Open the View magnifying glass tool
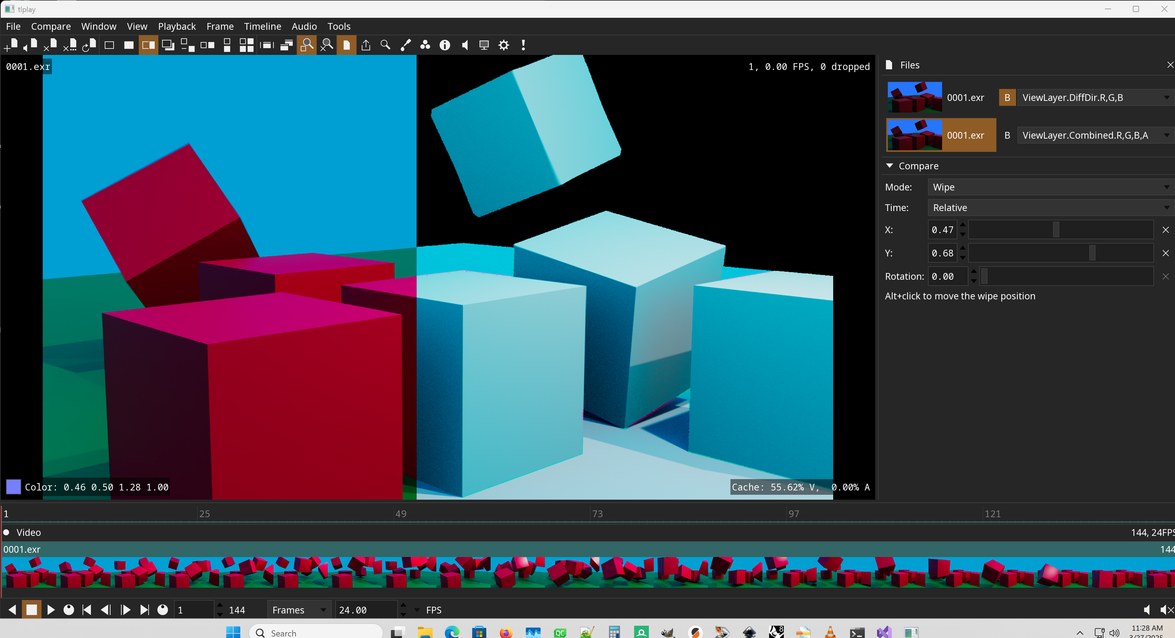Image resolution: width=1175 pixels, height=638 pixels. point(385,45)
